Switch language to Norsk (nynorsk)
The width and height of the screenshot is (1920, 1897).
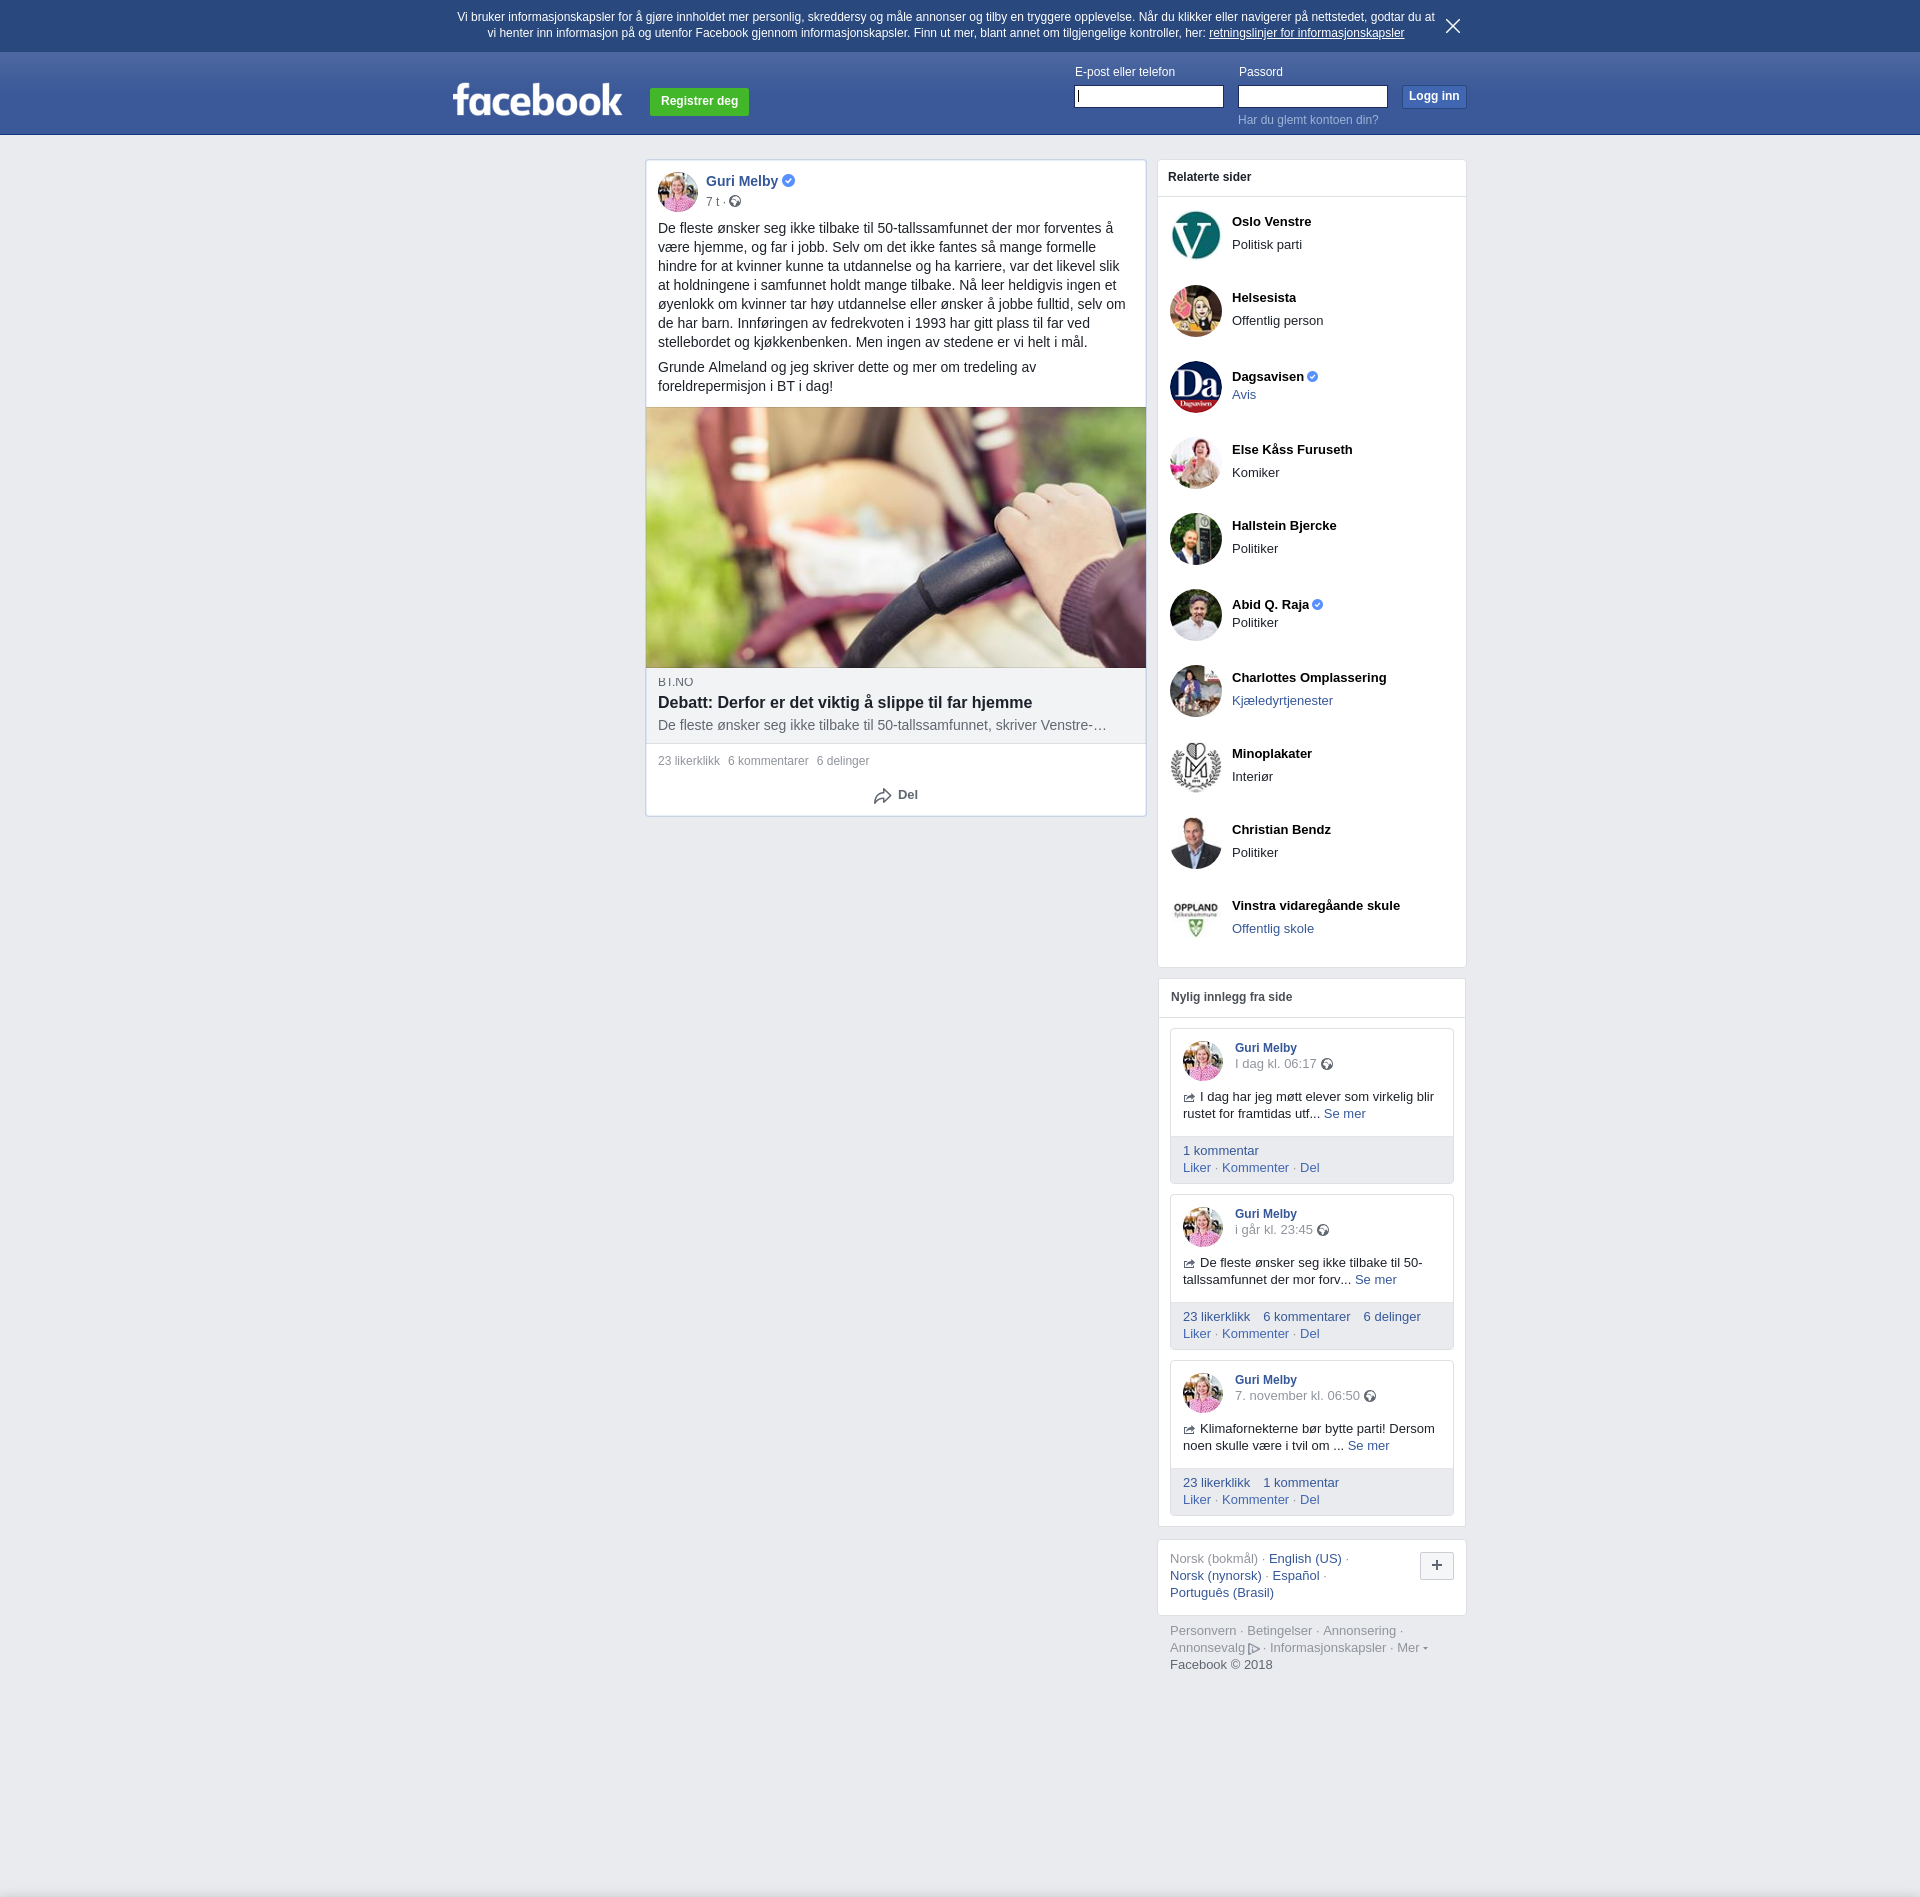1215,1576
